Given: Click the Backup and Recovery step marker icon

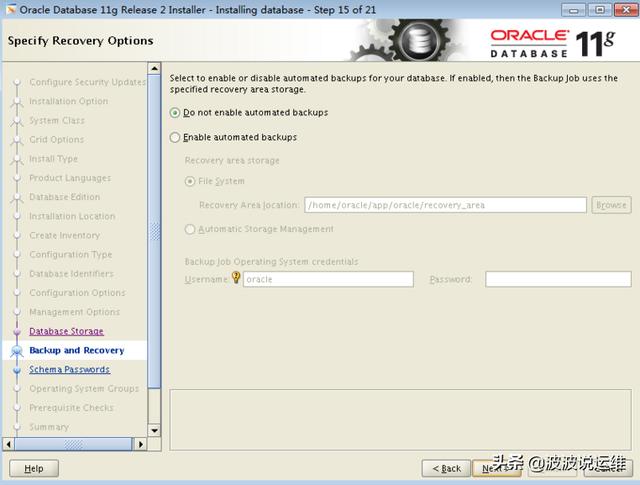Looking at the screenshot, I should click(17, 351).
